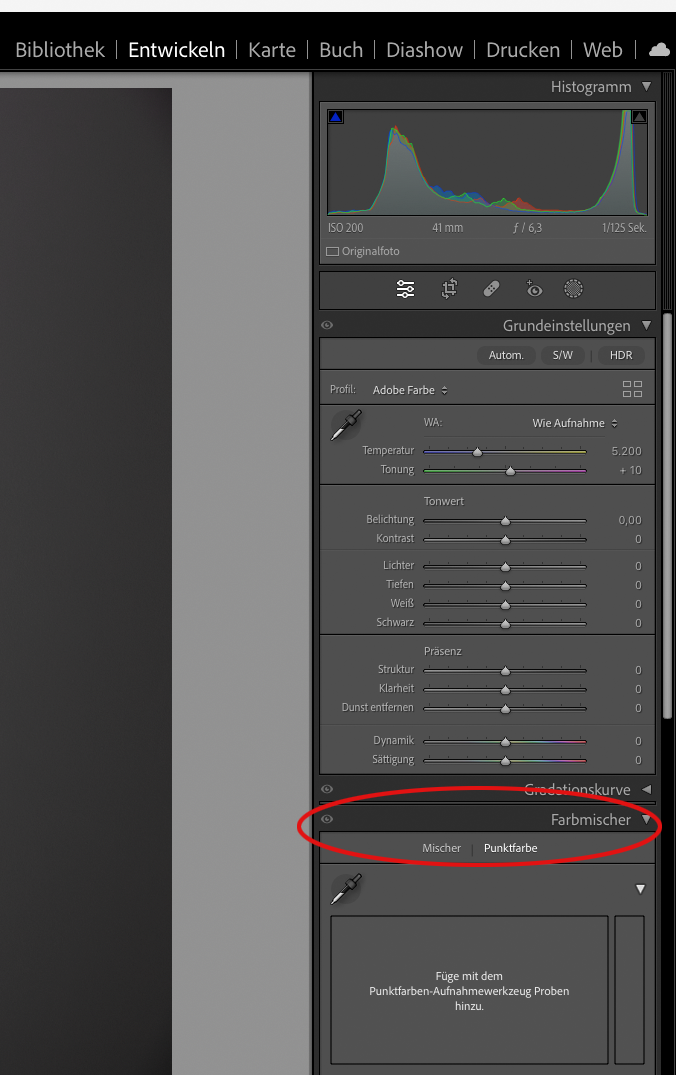Toggle Gradationskurve panel eye visibility
Screen dimensions: 676x1075
pos(327,789)
